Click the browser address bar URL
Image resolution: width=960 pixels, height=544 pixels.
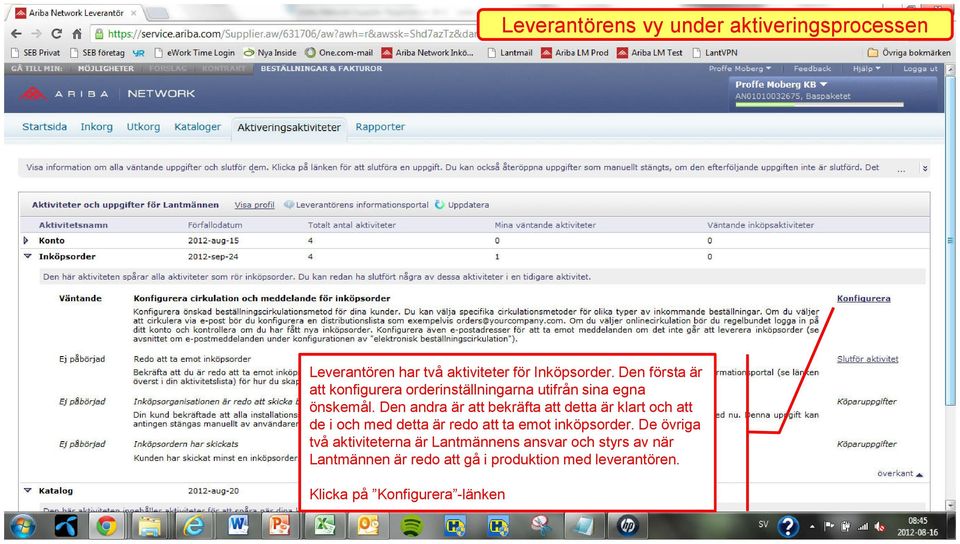click(293, 34)
